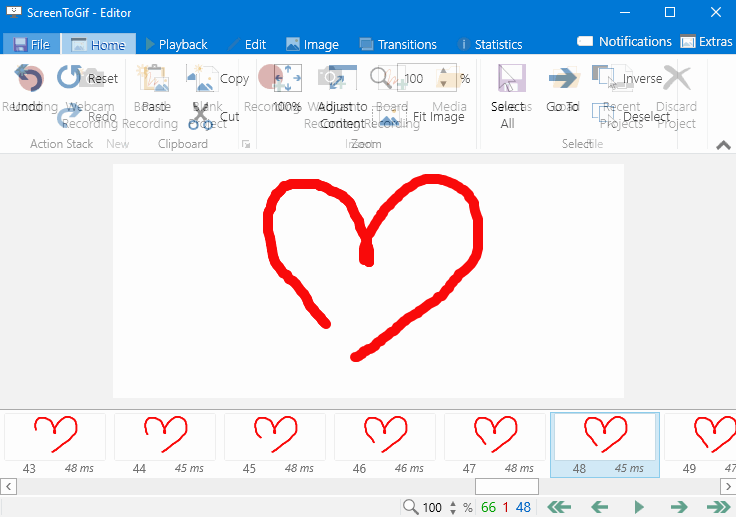Click the status bar zoom stepper arrows
The height and width of the screenshot is (517, 736).
[x=453, y=507]
